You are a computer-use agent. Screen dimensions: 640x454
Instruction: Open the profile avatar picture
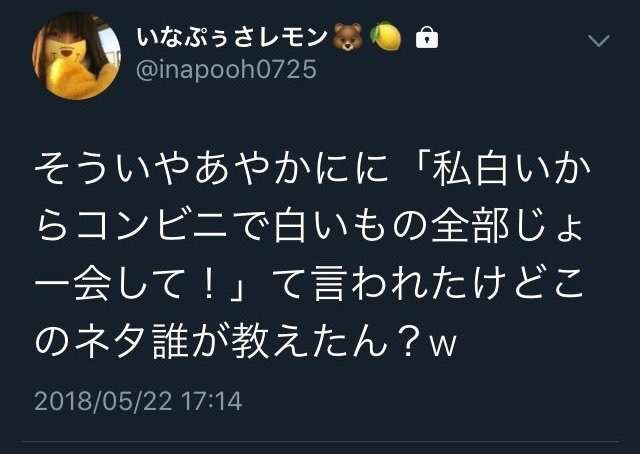point(76,56)
